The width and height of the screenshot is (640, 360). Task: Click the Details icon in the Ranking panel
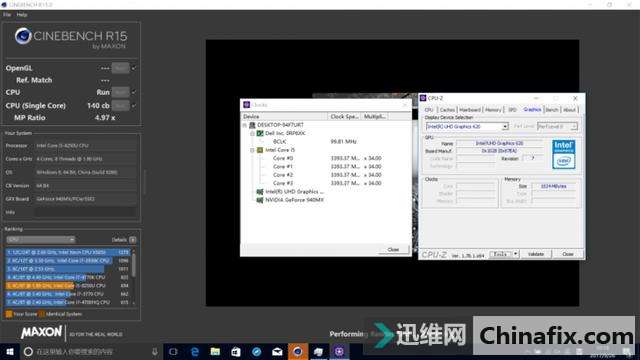[x=133, y=240]
